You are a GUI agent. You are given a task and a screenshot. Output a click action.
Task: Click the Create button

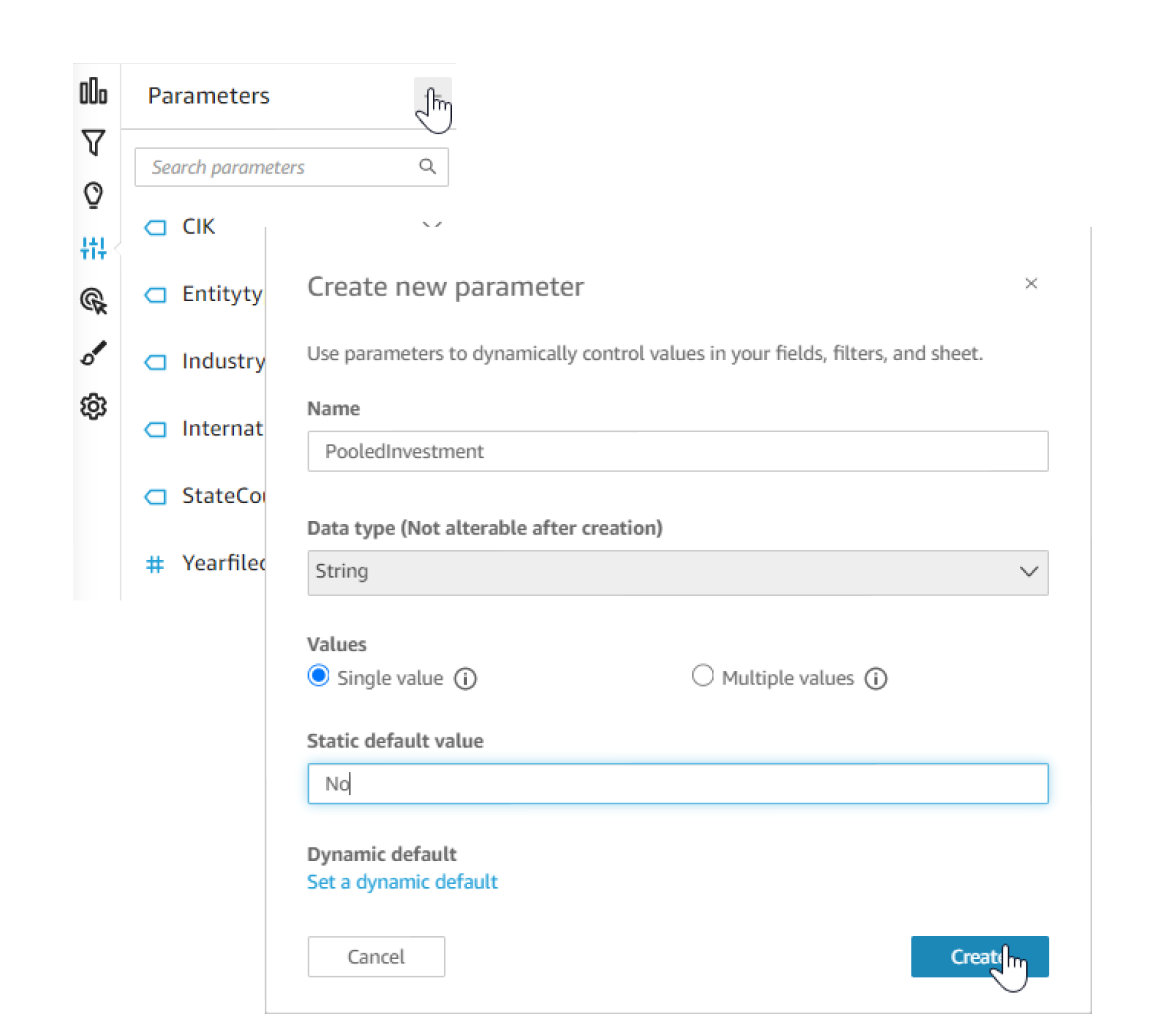[980, 957]
